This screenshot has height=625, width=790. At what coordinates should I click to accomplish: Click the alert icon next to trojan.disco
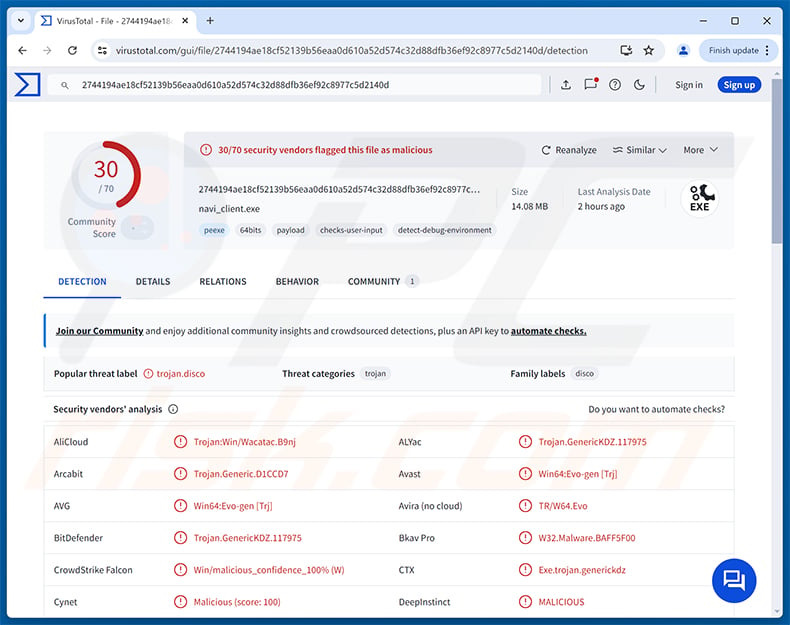(148, 374)
